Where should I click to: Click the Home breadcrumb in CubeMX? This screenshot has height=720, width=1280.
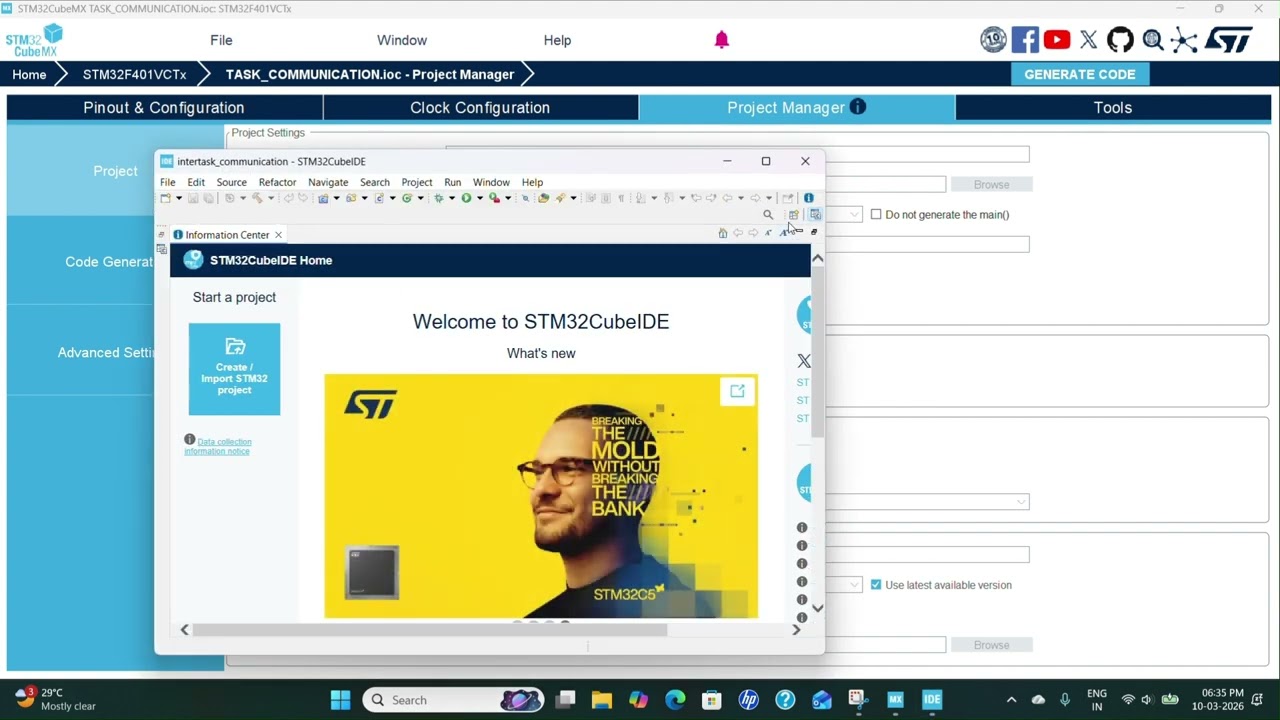[29, 74]
